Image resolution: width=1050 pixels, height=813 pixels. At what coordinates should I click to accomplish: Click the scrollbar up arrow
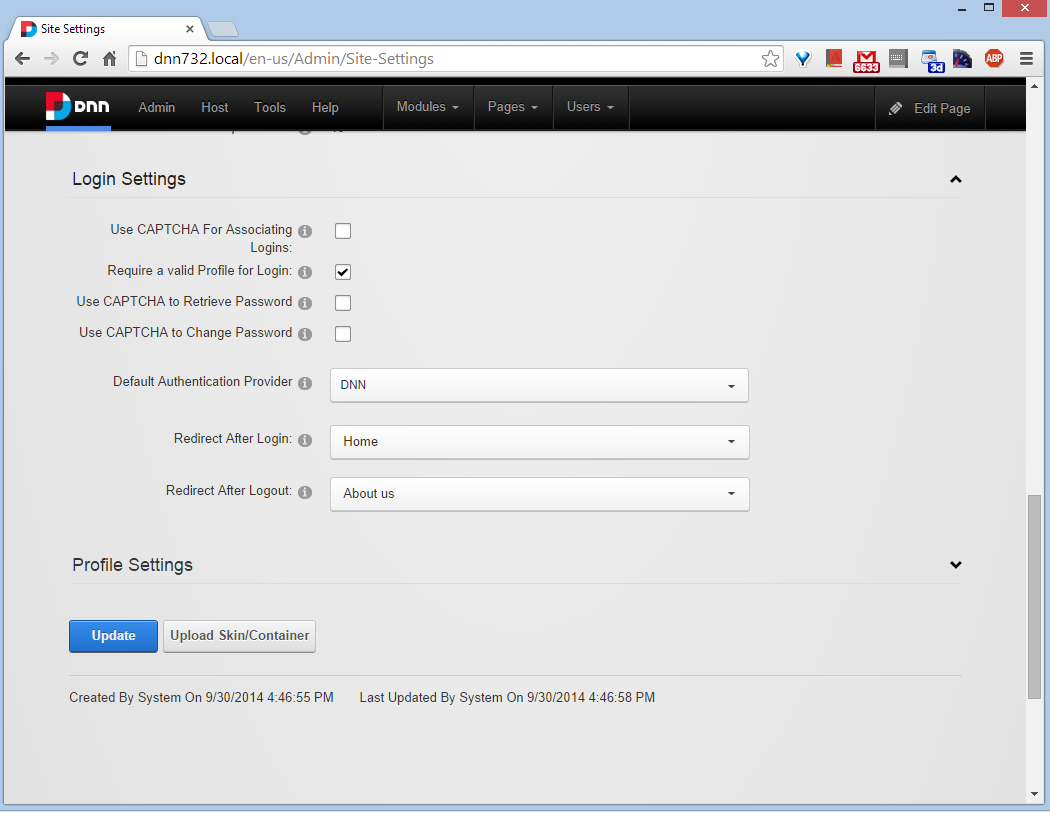[1035, 86]
